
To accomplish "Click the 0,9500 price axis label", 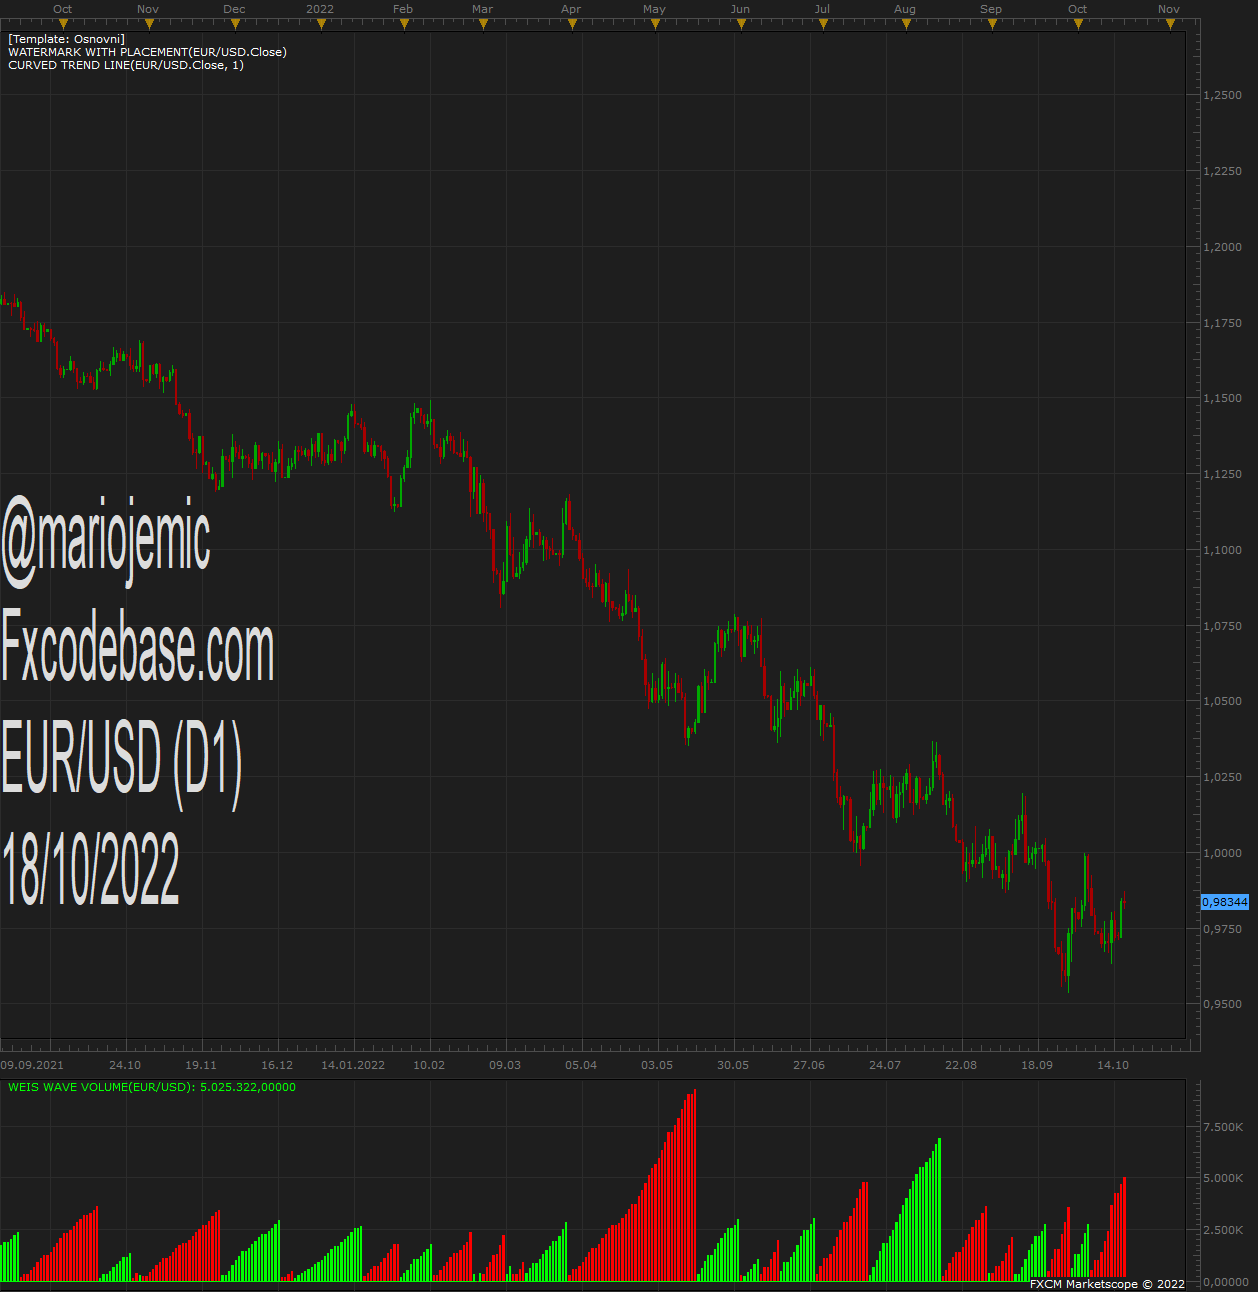I will (x=1222, y=1004).
